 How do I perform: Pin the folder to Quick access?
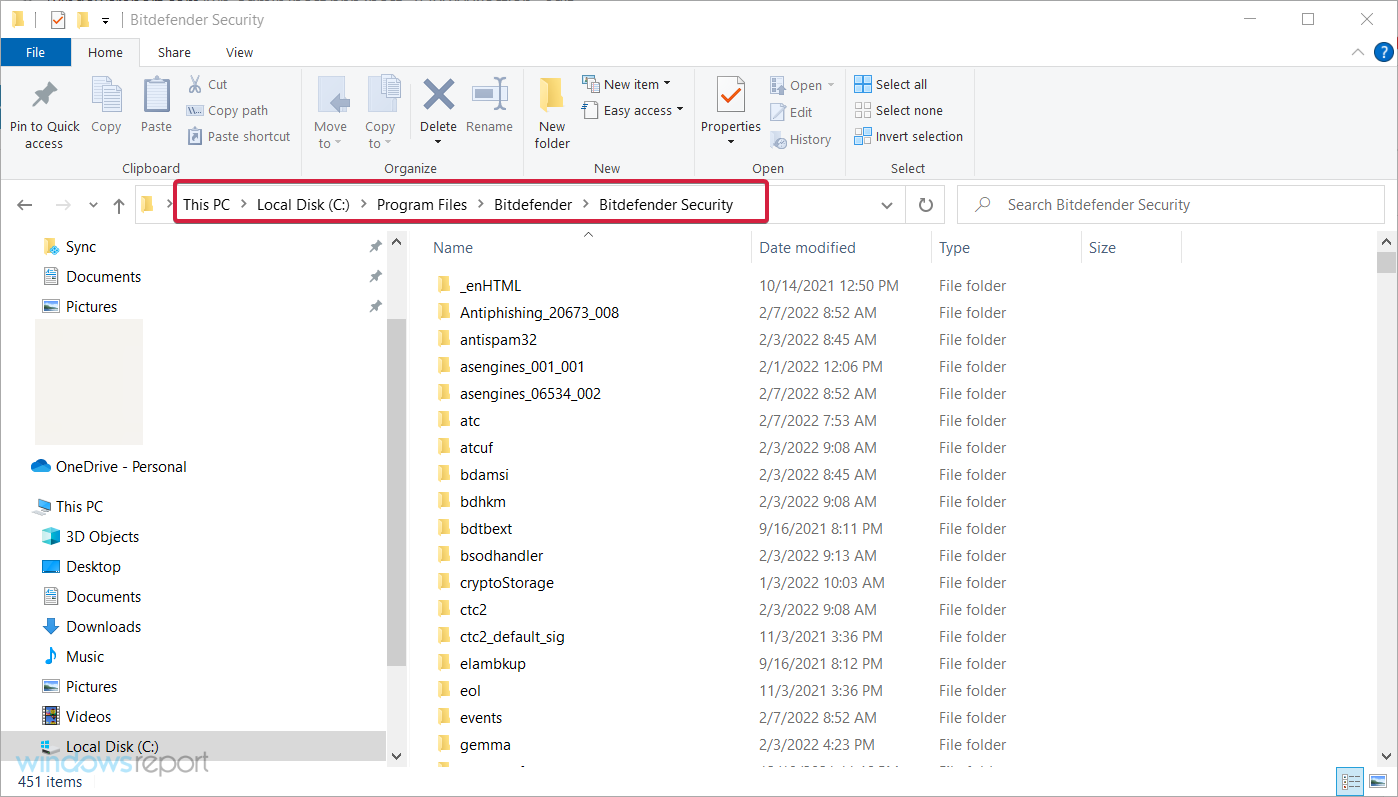point(44,114)
